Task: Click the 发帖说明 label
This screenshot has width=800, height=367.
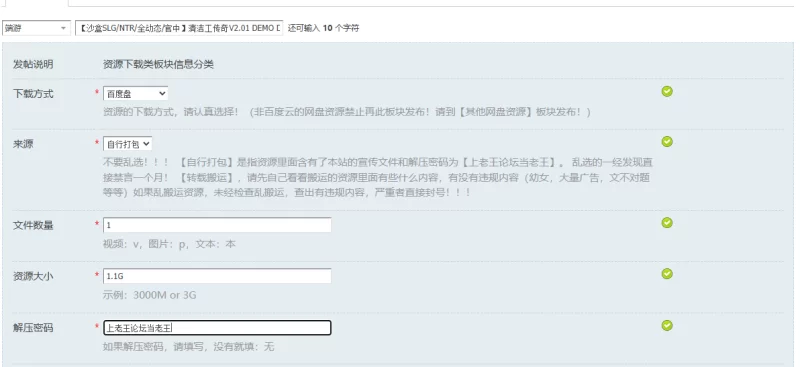Action: click(33, 64)
